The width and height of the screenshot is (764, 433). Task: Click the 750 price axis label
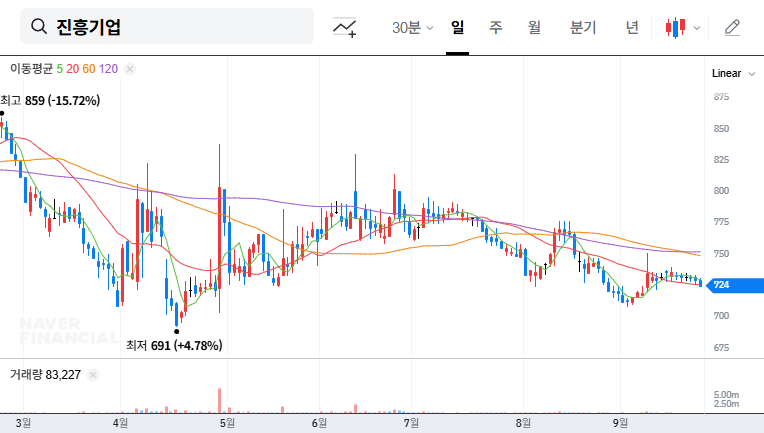click(x=721, y=254)
